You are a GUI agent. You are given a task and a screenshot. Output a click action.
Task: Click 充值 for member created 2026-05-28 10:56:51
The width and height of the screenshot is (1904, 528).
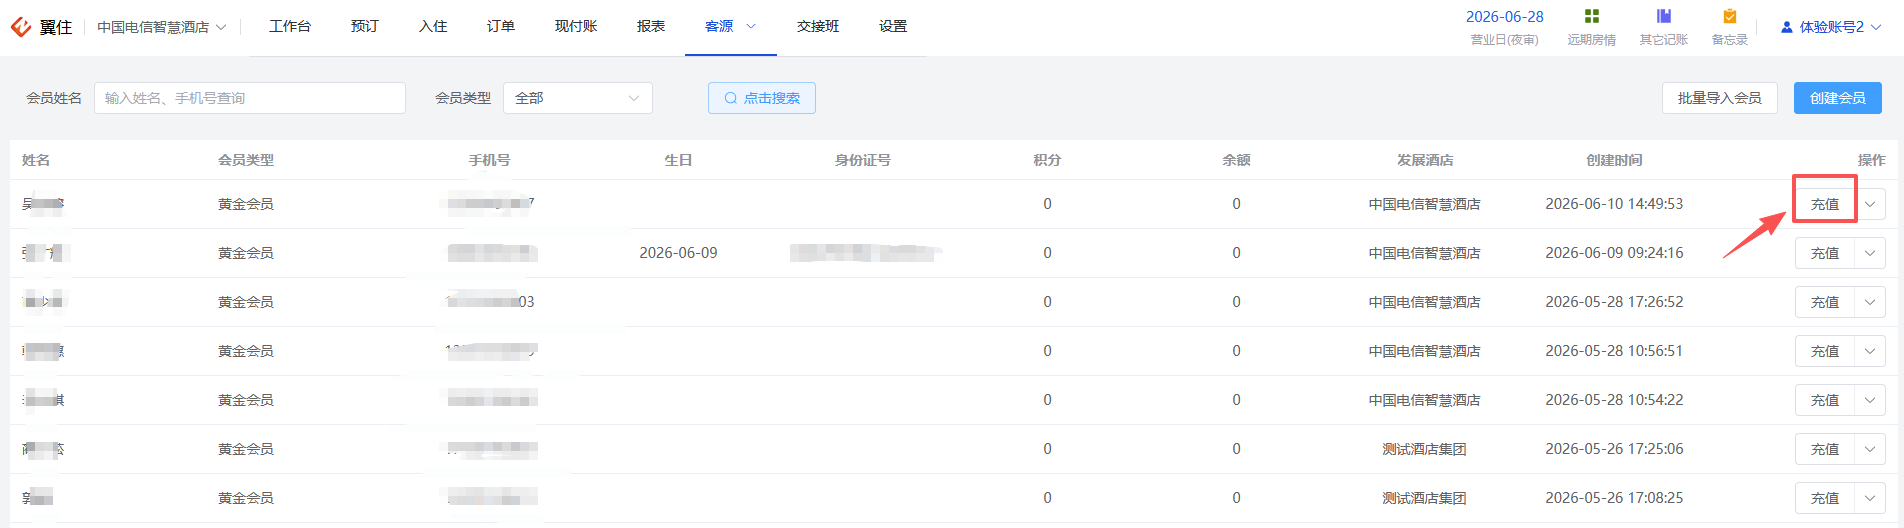1825,351
